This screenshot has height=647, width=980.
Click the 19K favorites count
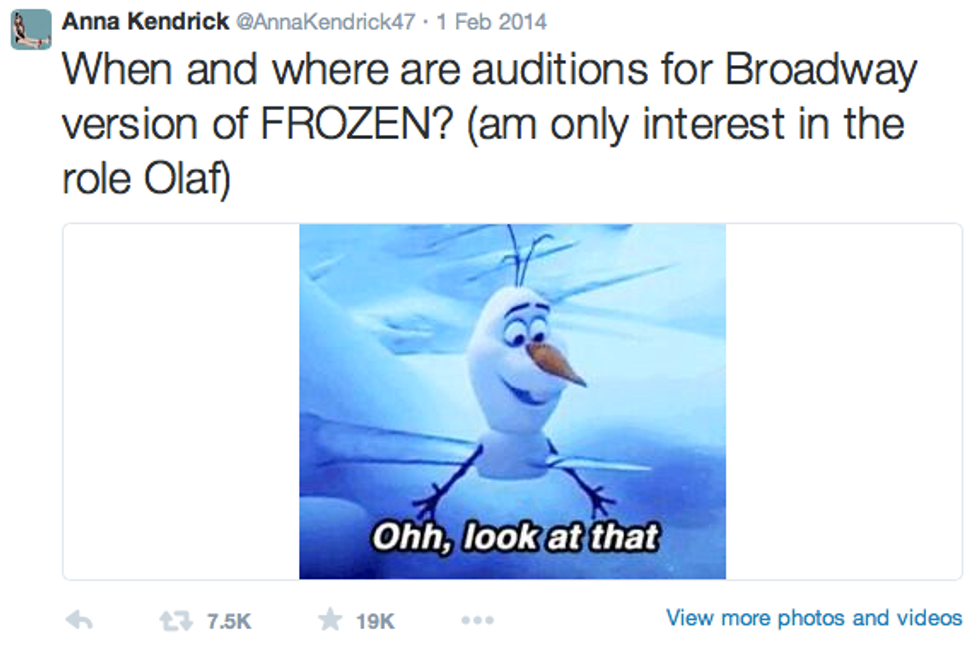(x=375, y=621)
